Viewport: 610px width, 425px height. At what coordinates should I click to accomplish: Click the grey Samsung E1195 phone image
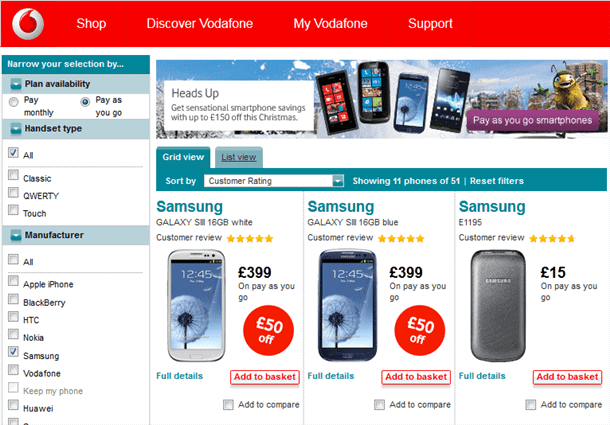tap(498, 306)
